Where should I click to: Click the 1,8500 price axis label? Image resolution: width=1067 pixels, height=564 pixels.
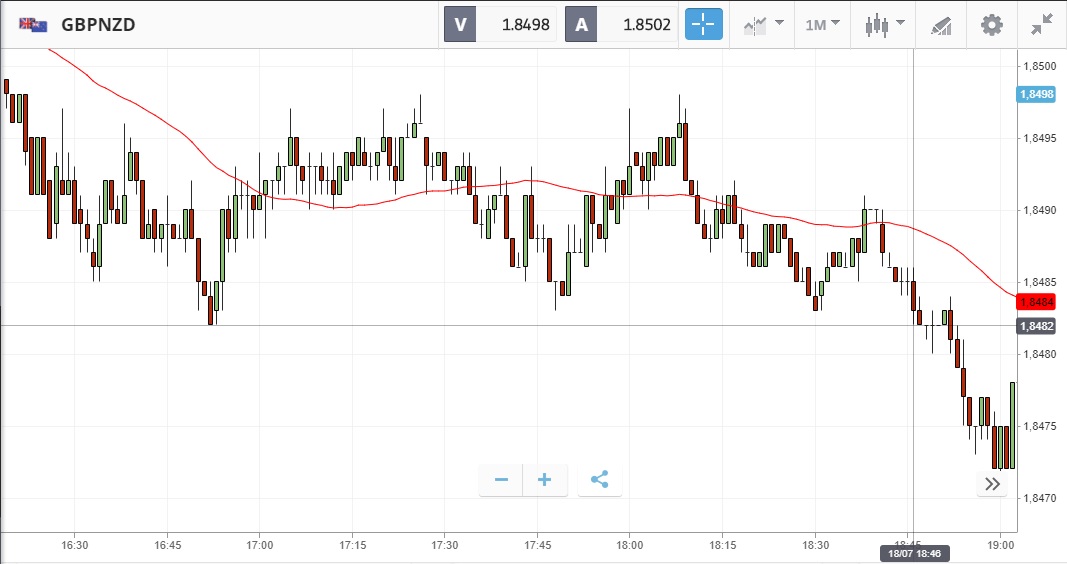pos(1040,67)
